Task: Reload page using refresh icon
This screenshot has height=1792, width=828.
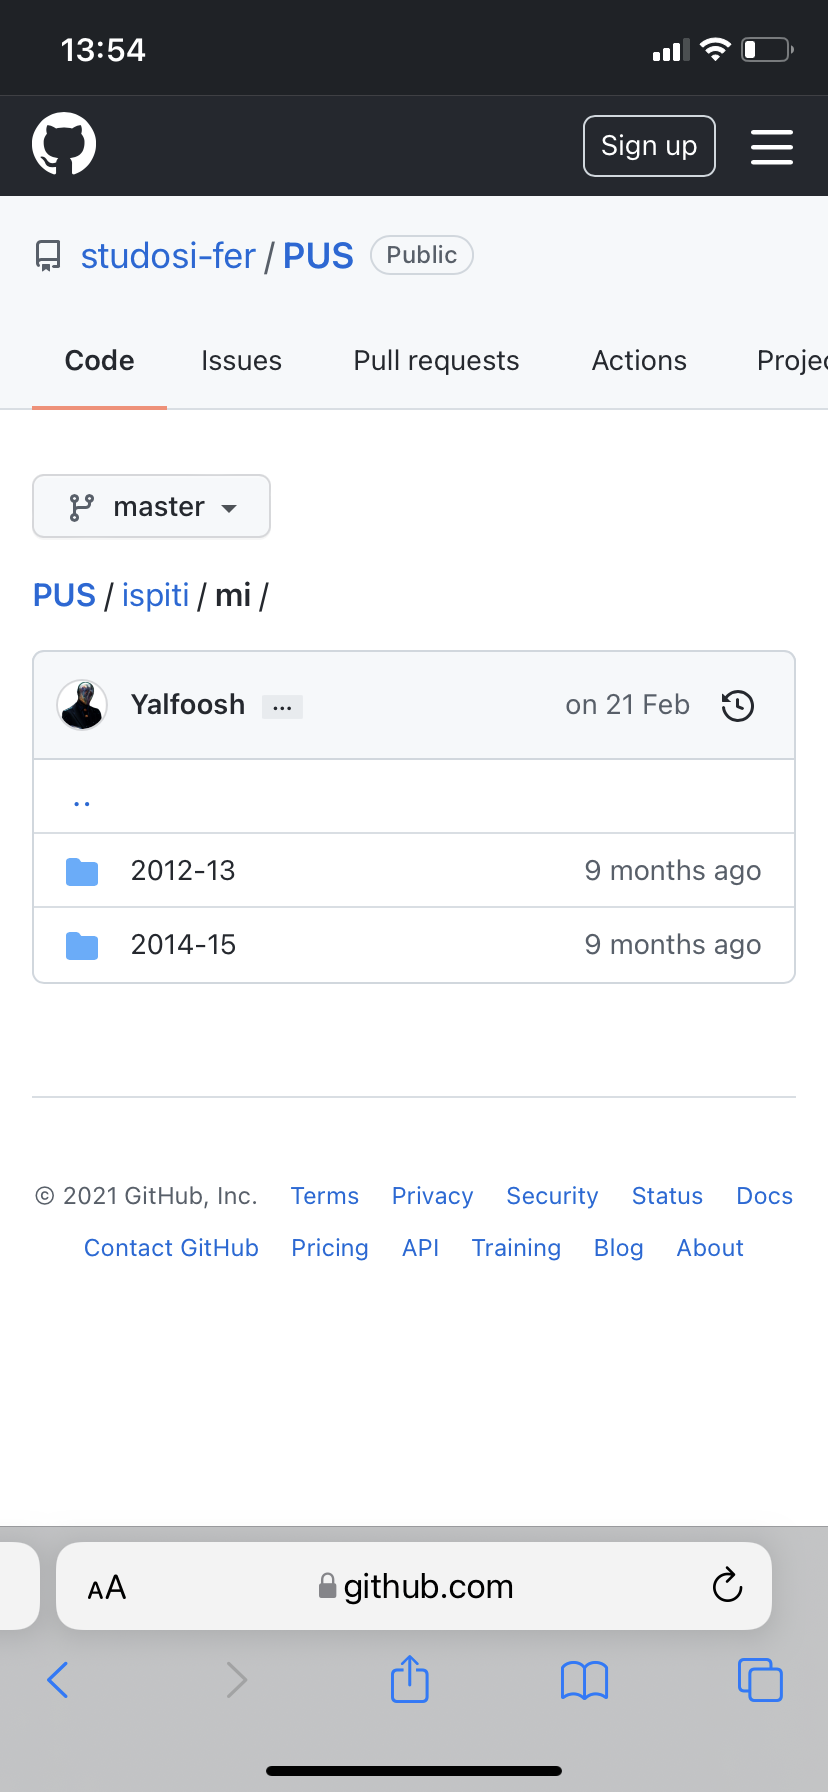Action: 727,1585
